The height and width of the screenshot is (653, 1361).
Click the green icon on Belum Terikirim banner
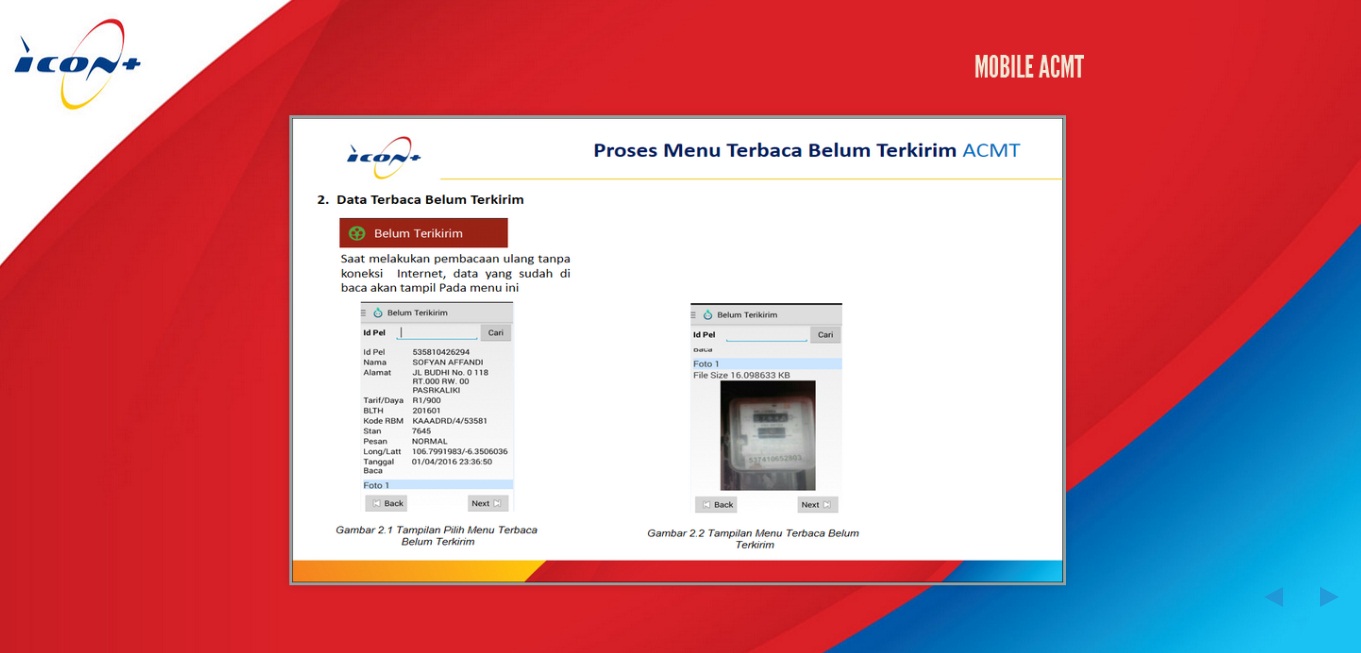[x=356, y=233]
